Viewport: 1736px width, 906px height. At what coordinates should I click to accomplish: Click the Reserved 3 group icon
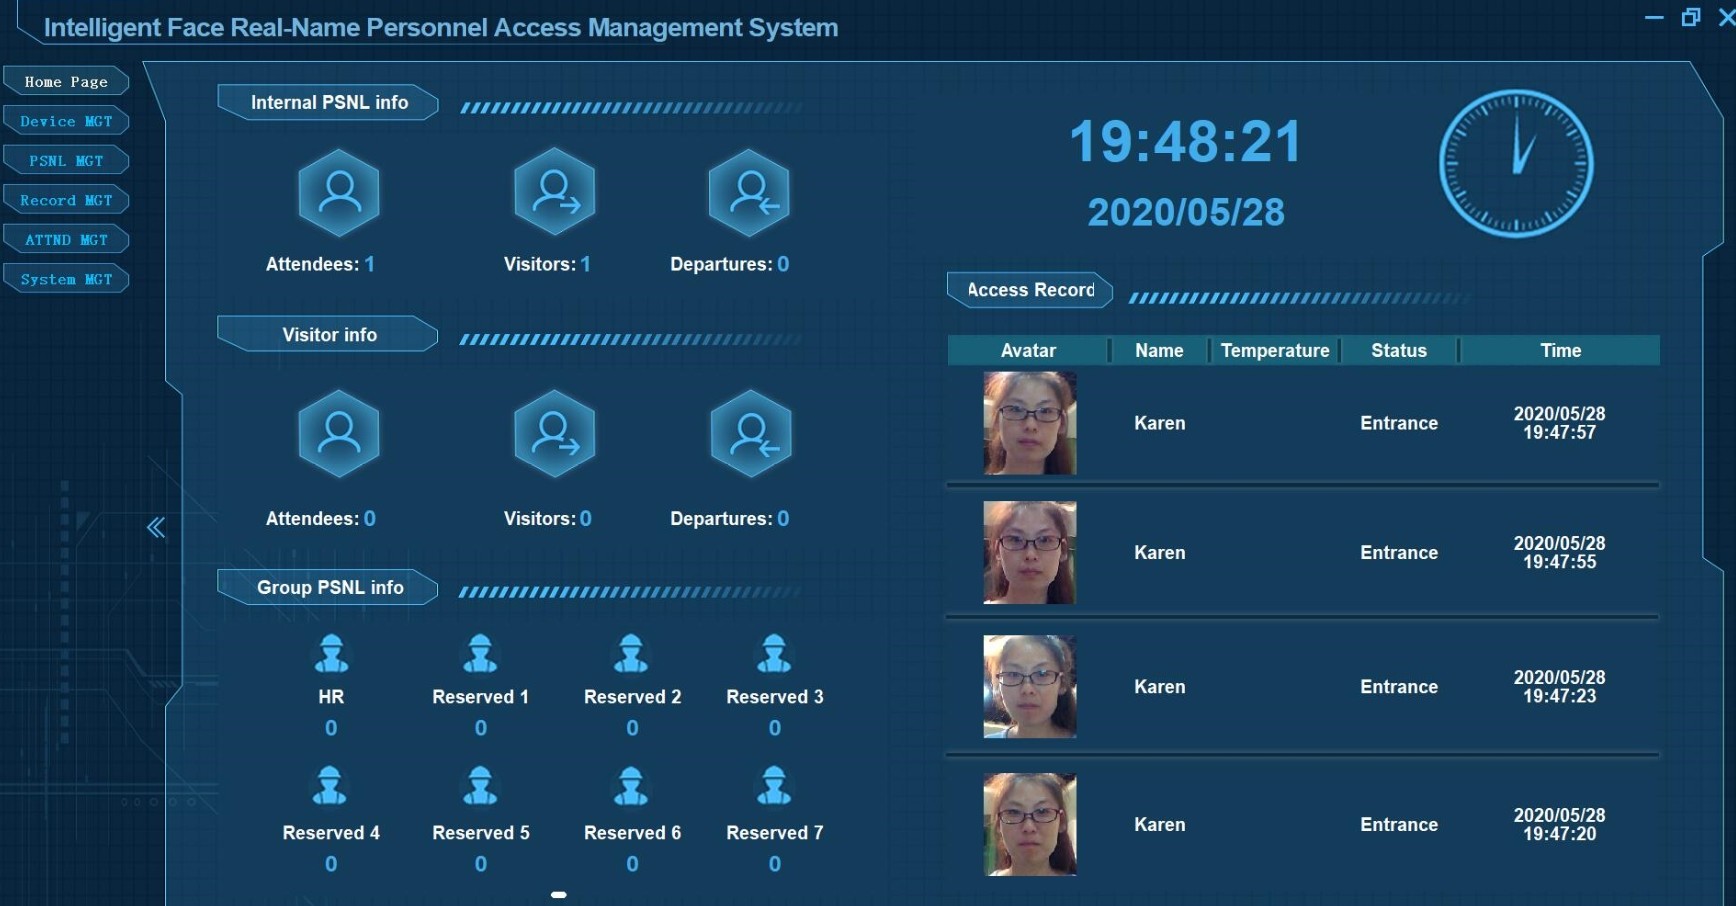point(774,654)
